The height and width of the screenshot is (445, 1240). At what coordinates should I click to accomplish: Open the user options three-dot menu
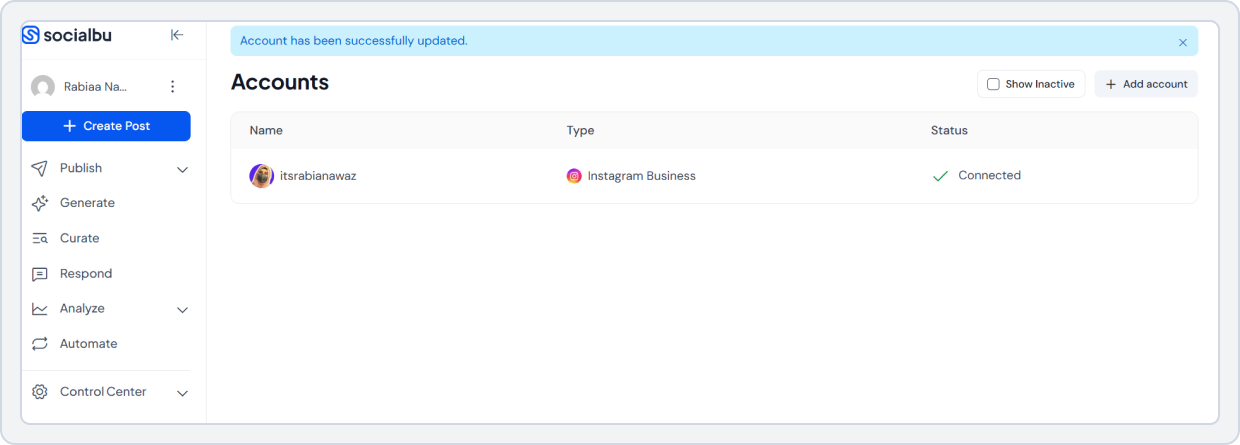pyautogui.click(x=172, y=87)
